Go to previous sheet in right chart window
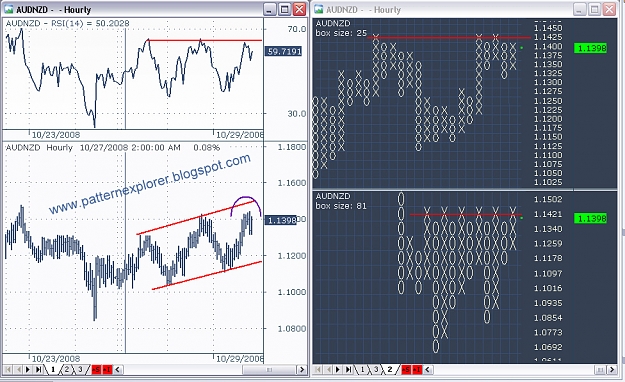Screen dimensions: 625x382 (x=328, y=370)
